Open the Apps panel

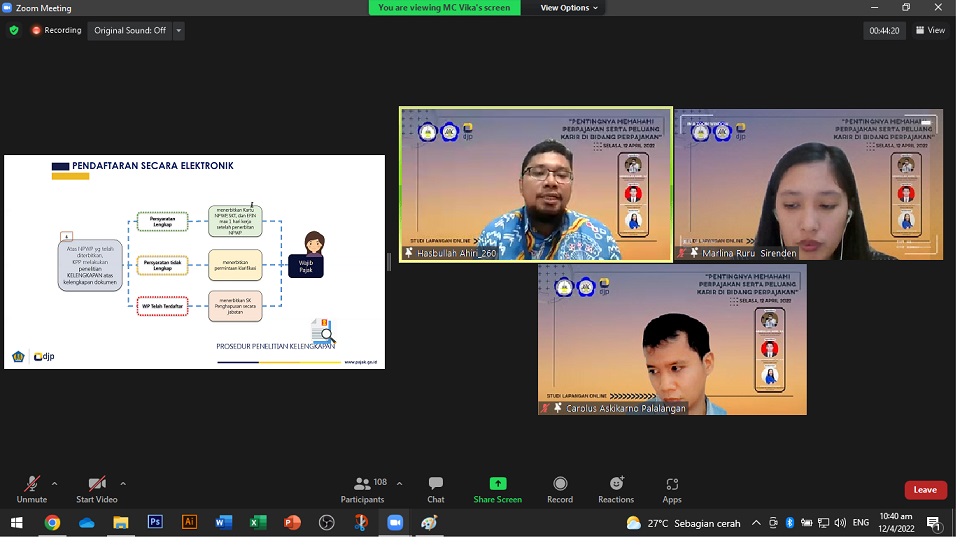click(x=672, y=489)
